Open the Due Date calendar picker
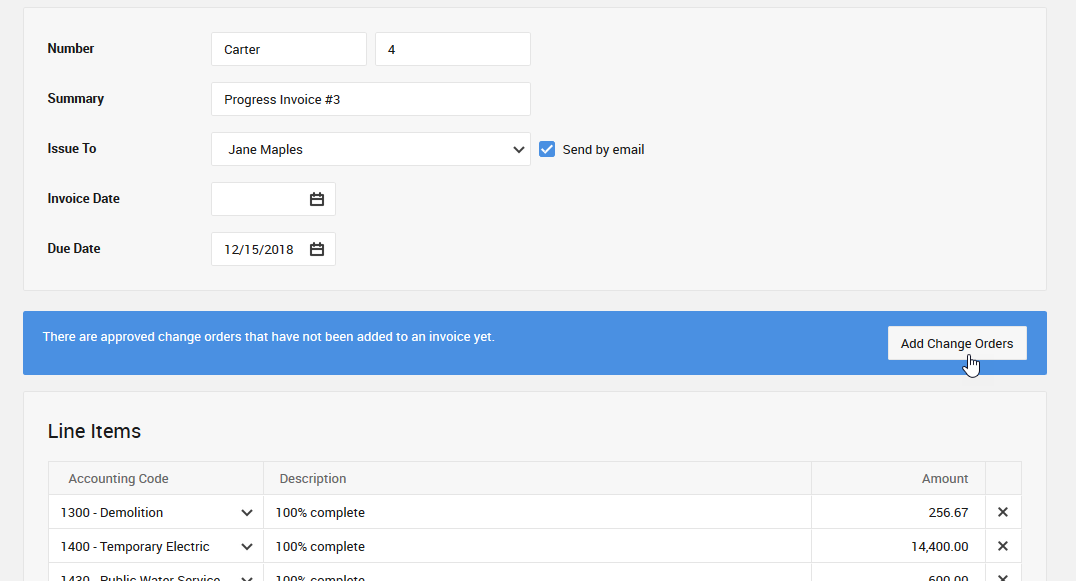The width and height of the screenshot is (1076, 581). click(317, 249)
